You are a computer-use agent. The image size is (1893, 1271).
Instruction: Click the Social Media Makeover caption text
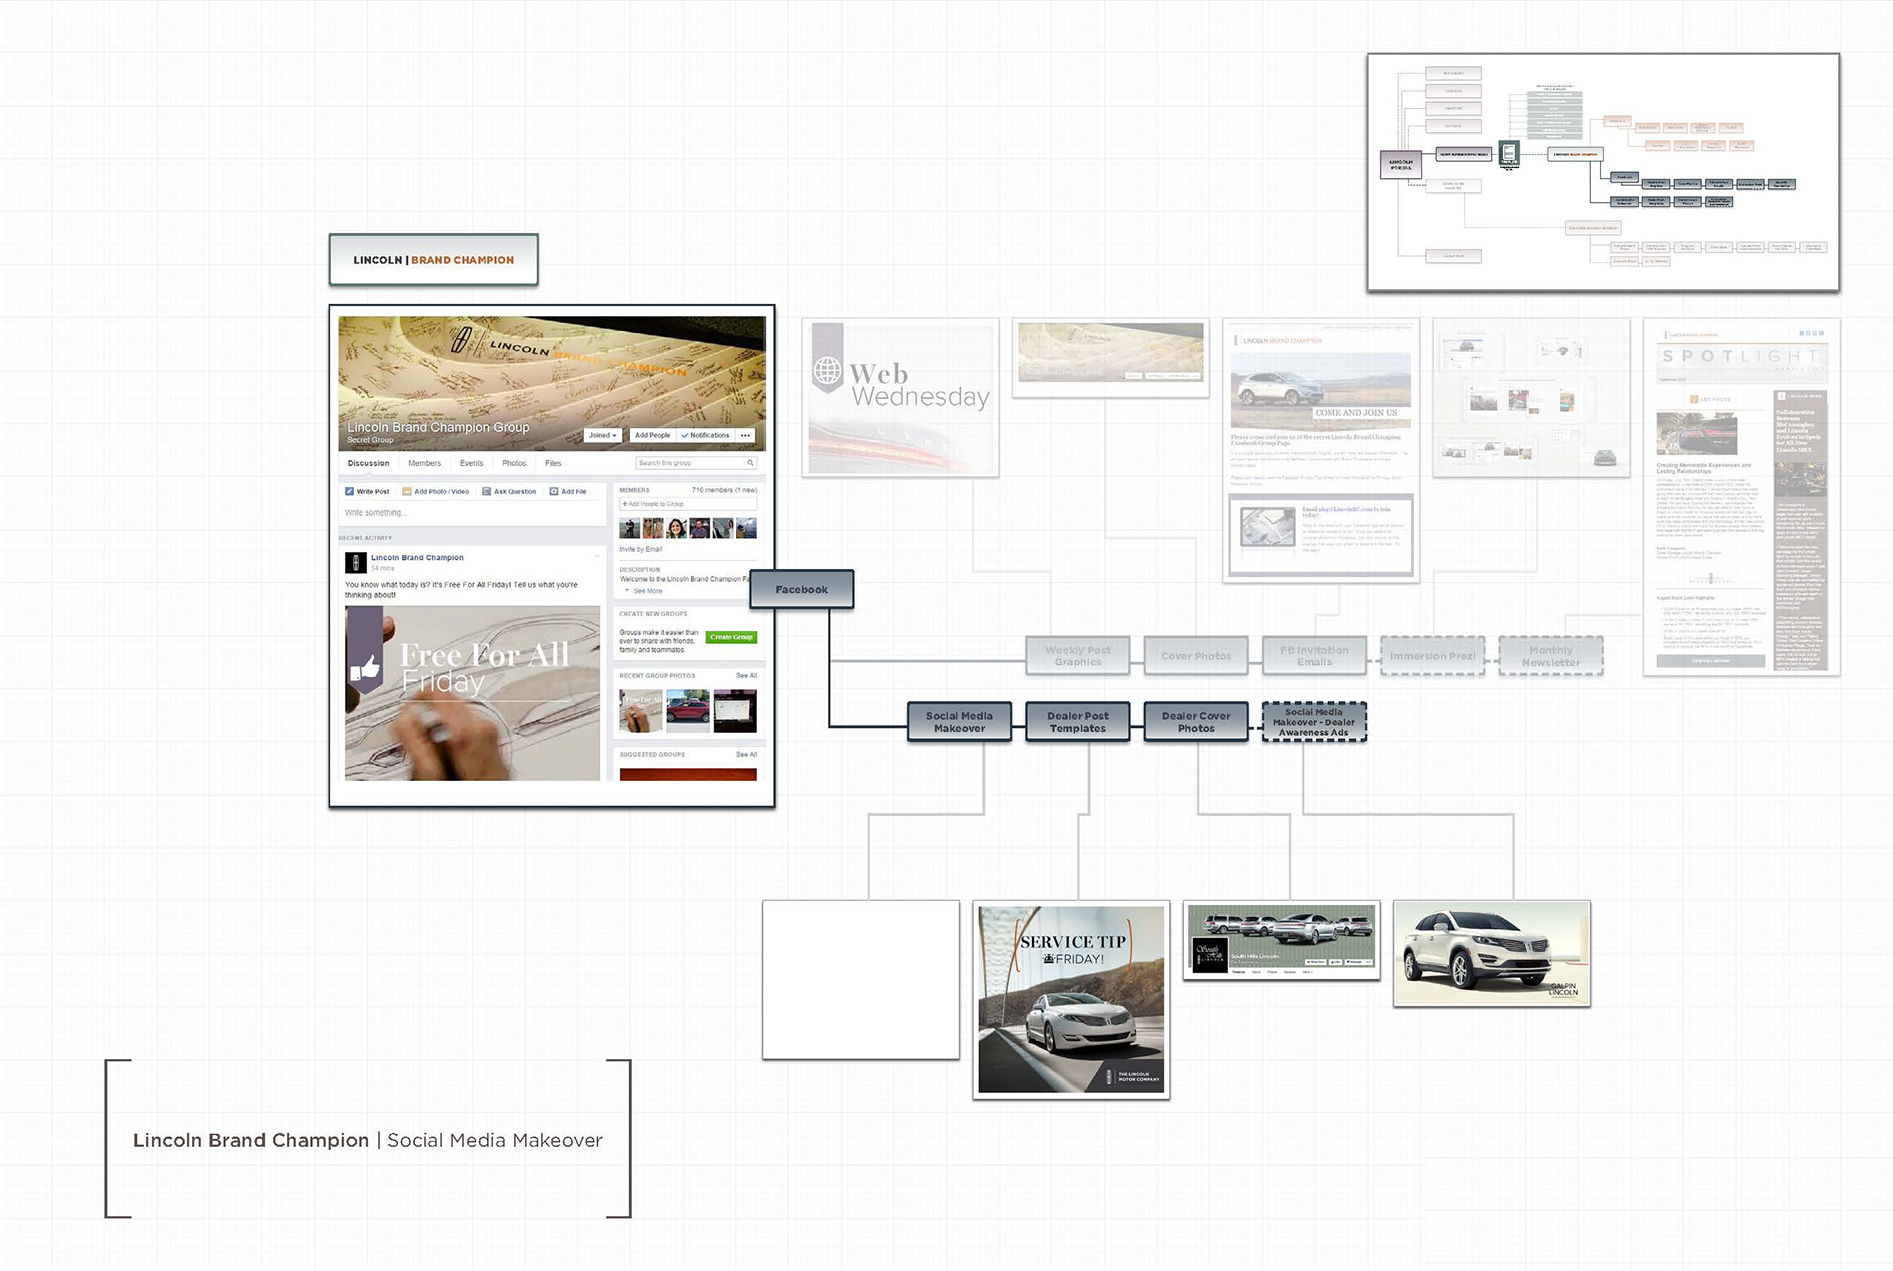(x=495, y=1140)
